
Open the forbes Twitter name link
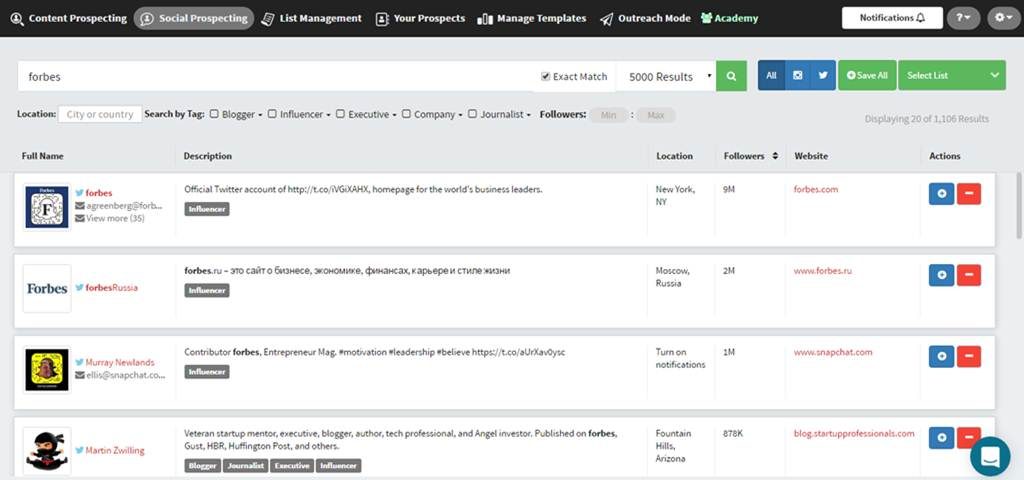click(x=99, y=193)
